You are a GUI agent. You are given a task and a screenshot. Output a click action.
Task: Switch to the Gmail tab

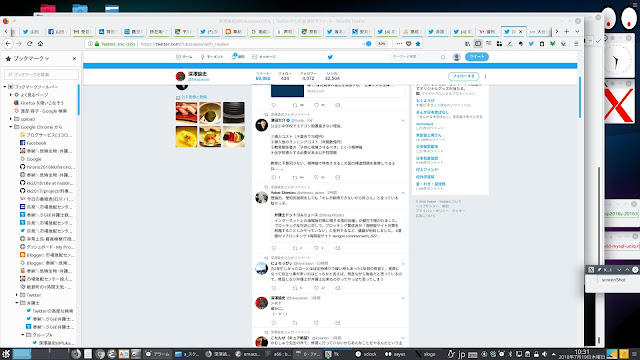(x=82, y=31)
